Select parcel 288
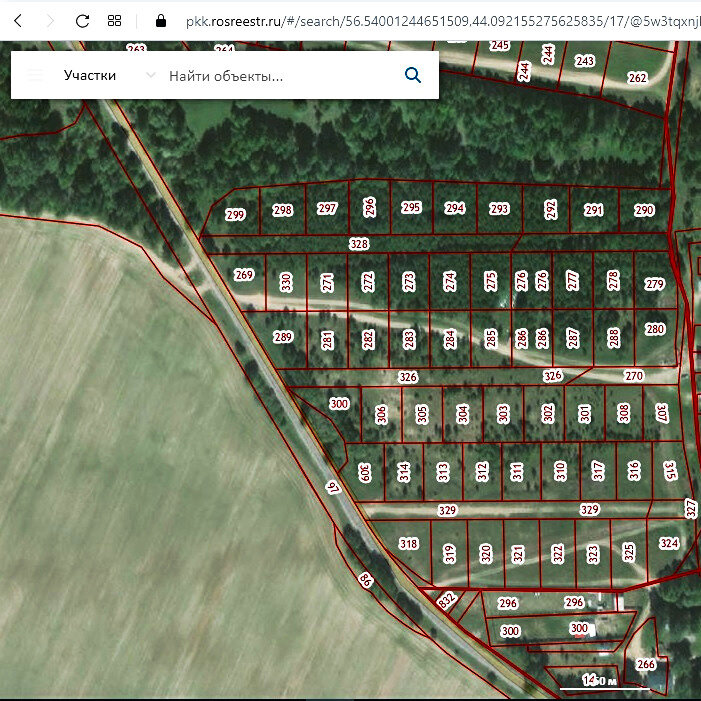Image resolution: width=701 pixels, height=701 pixels. click(613, 338)
